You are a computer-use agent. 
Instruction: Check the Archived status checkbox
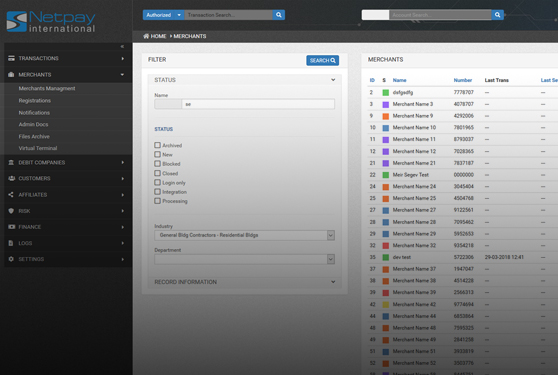pos(157,145)
